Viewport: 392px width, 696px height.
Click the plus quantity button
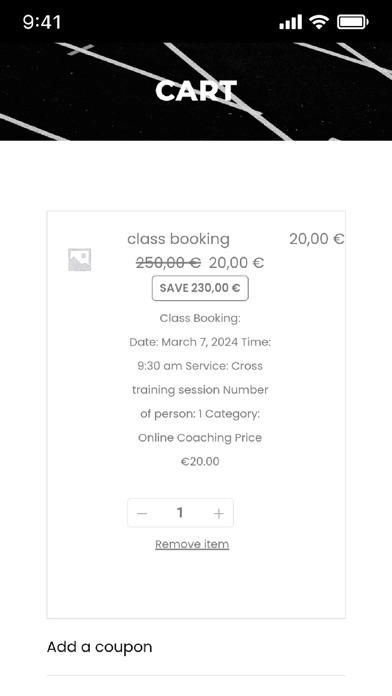click(218, 514)
